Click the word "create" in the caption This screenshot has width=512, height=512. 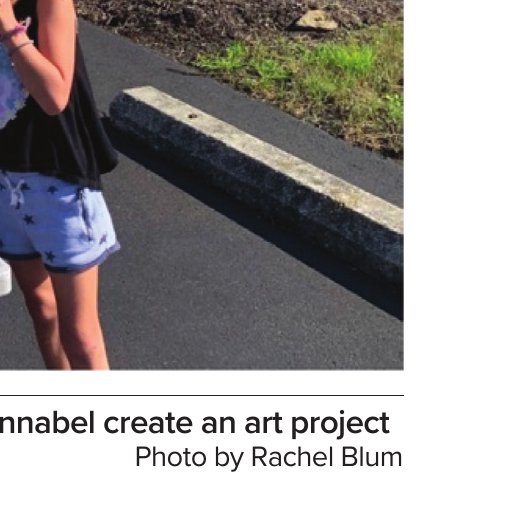click(x=148, y=423)
